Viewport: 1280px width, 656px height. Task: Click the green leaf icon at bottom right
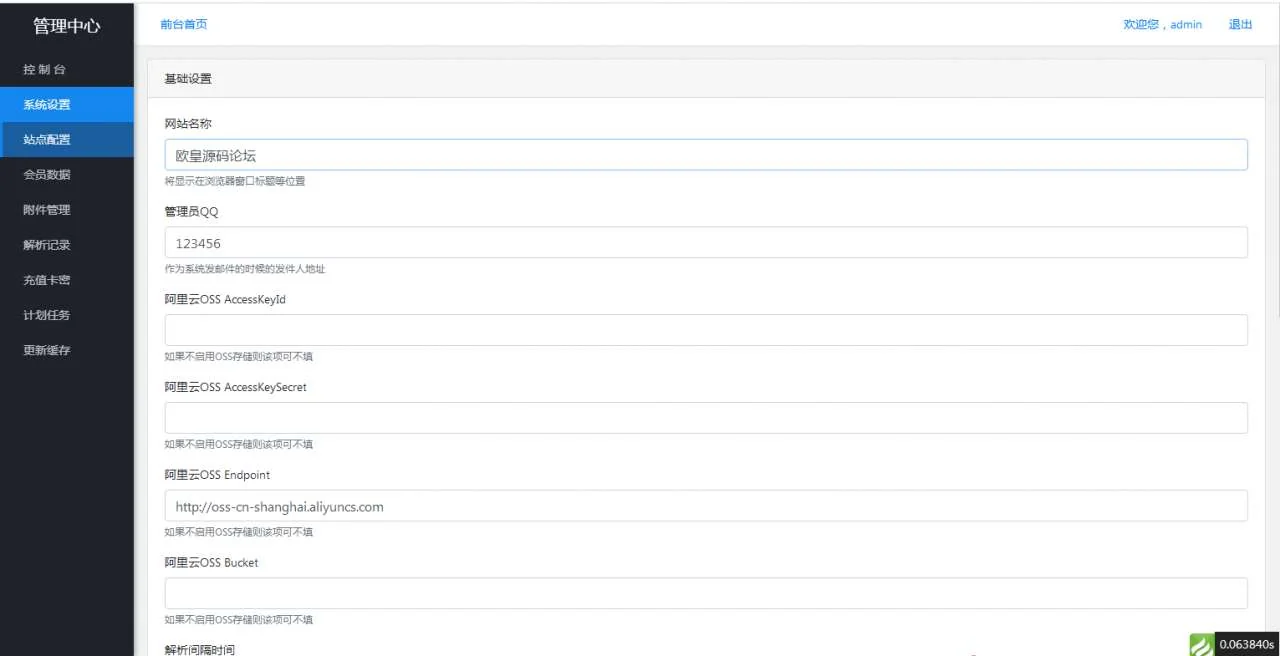pos(1201,645)
